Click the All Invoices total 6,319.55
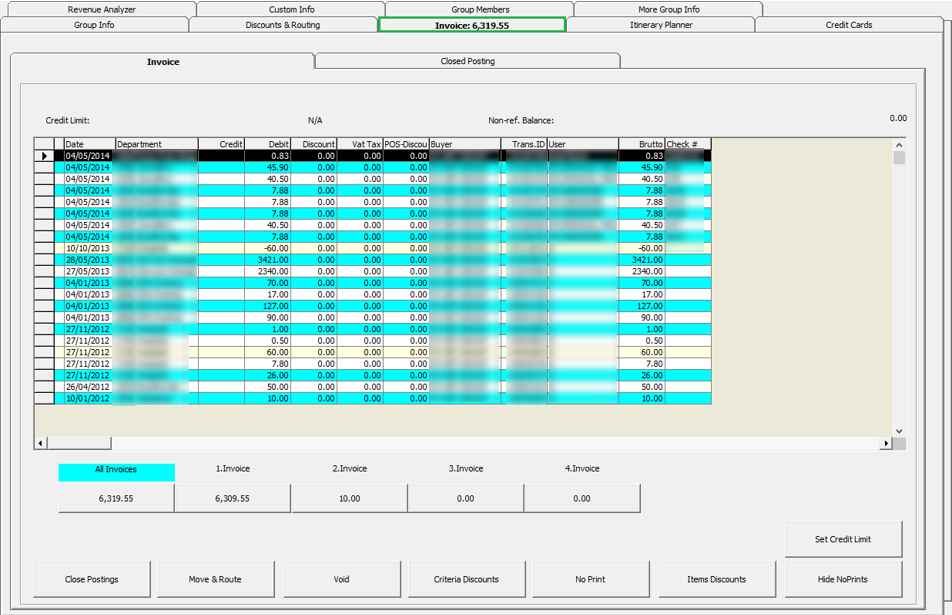Viewport: 952px width, 615px height. click(116, 498)
